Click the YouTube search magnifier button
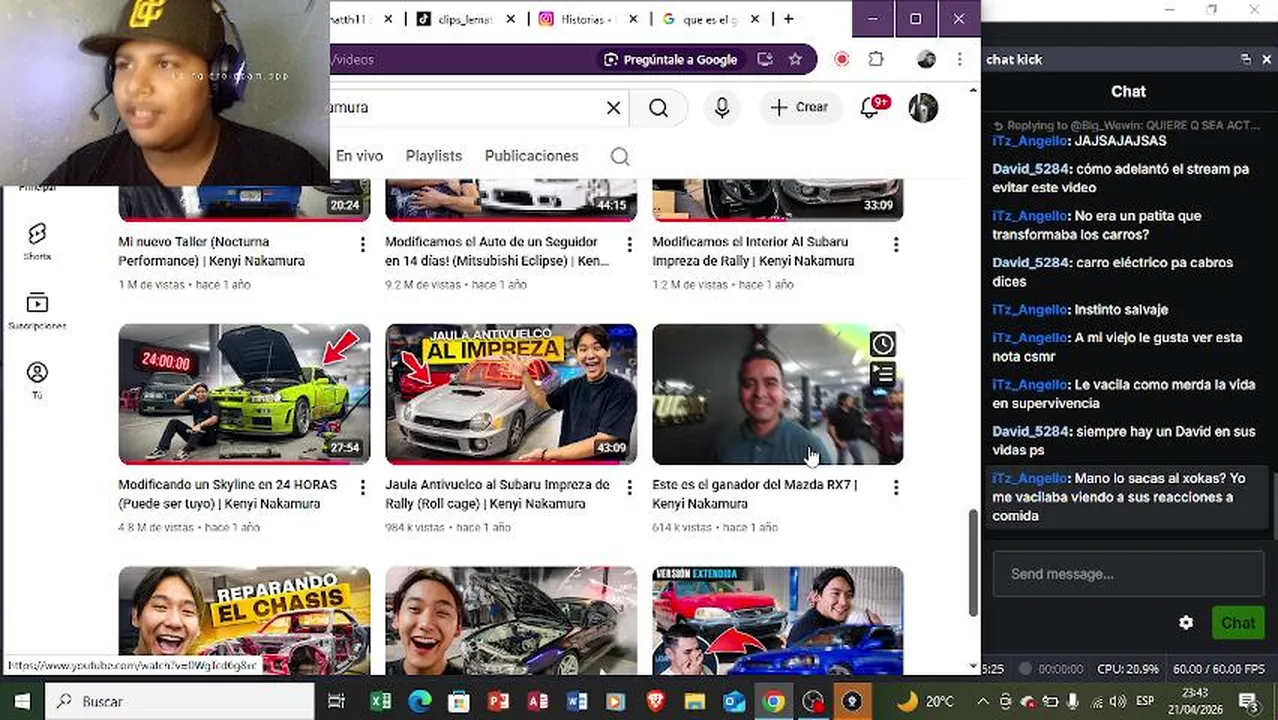1278x720 pixels. [658, 108]
